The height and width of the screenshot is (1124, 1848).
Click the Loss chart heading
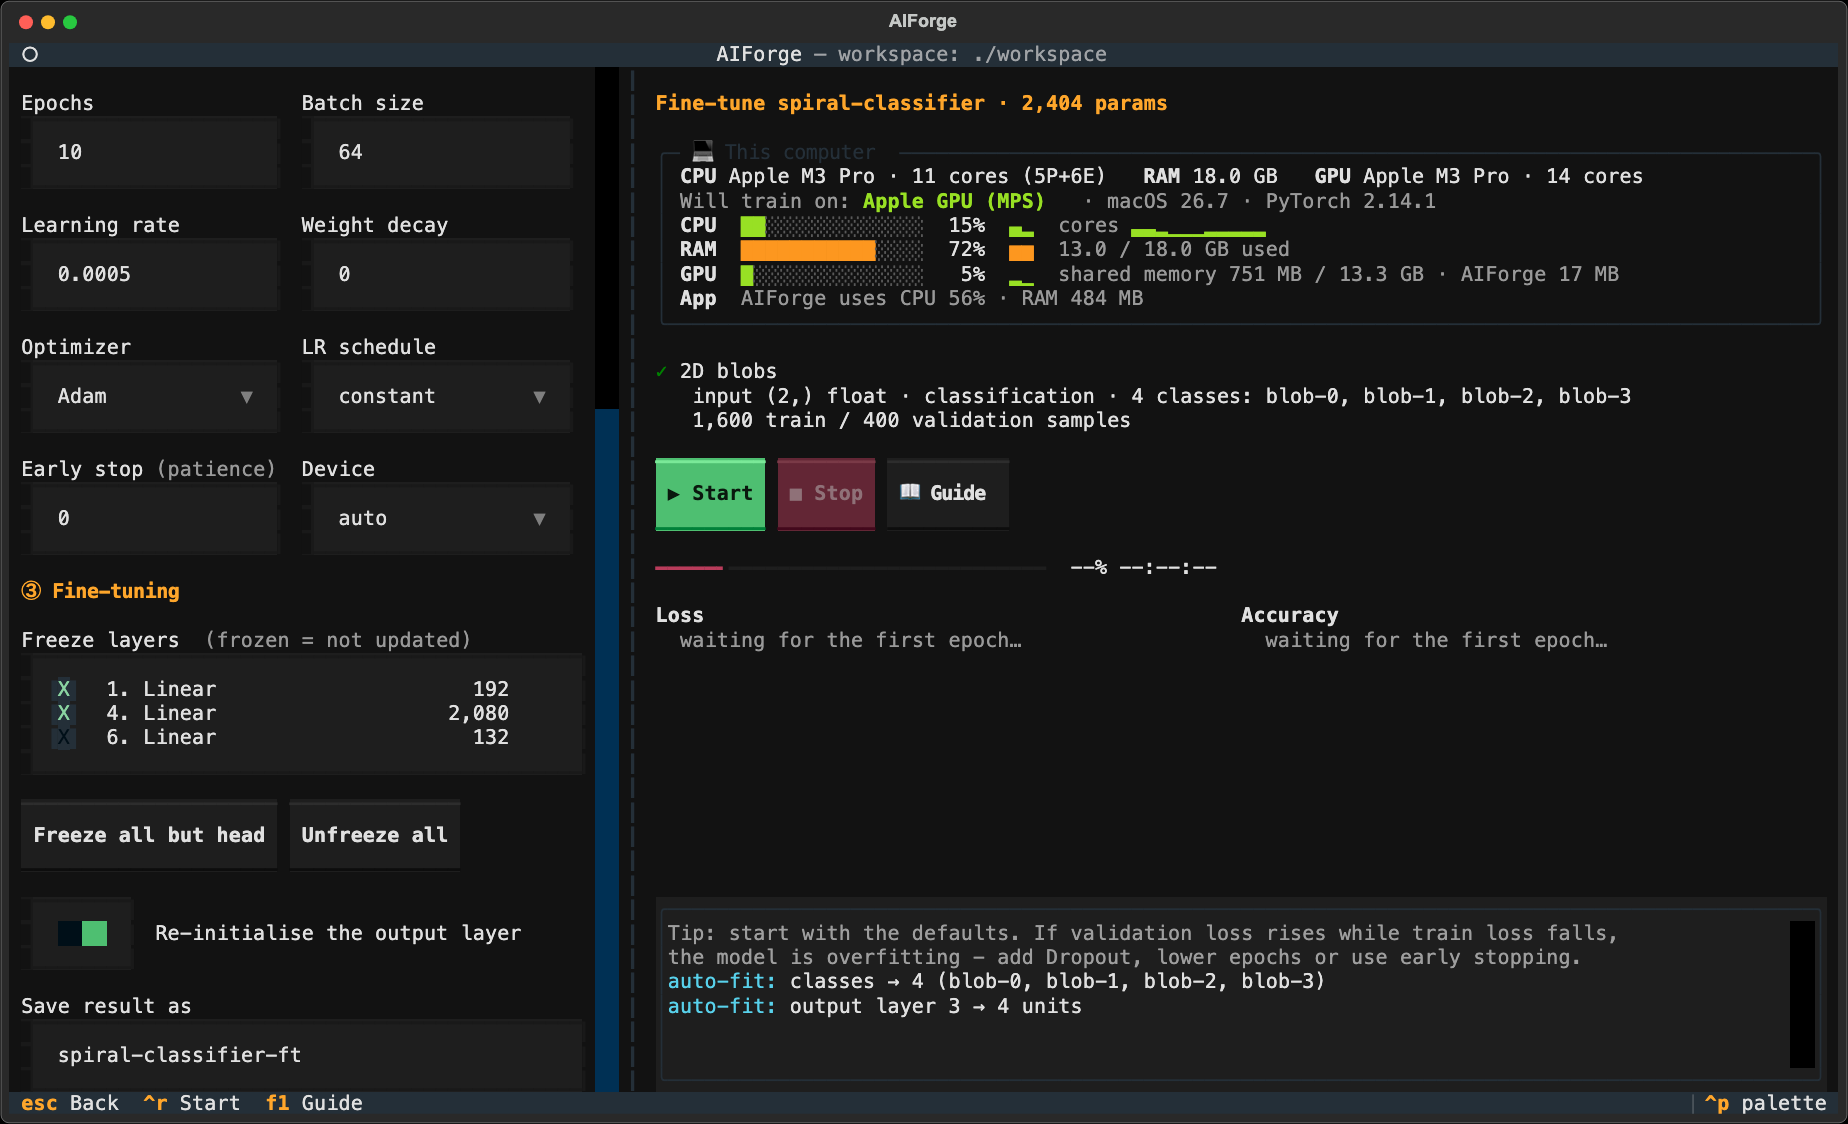pyautogui.click(x=680, y=615)
